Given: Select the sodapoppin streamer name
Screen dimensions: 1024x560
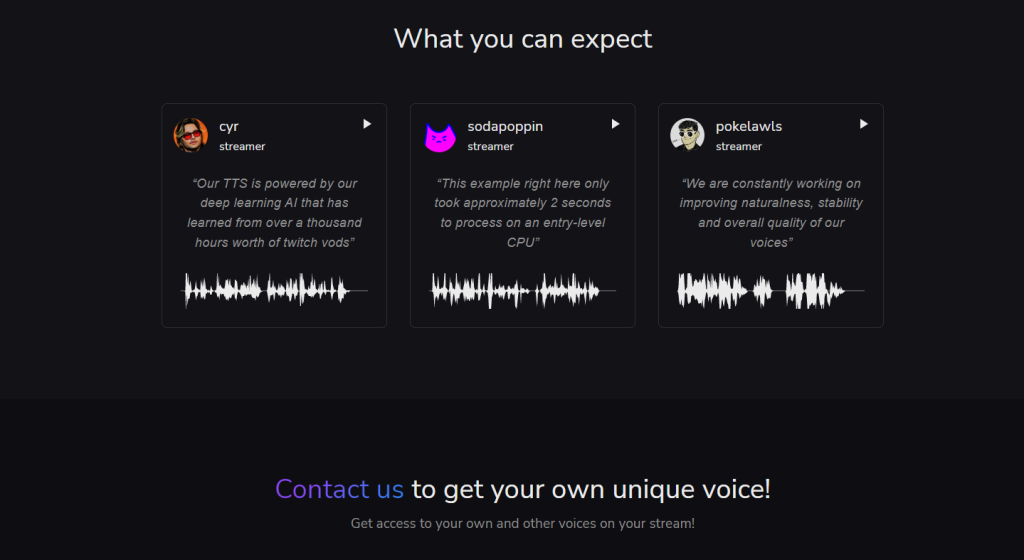Looking at the screenshot, I should click(x=505, y=126).
